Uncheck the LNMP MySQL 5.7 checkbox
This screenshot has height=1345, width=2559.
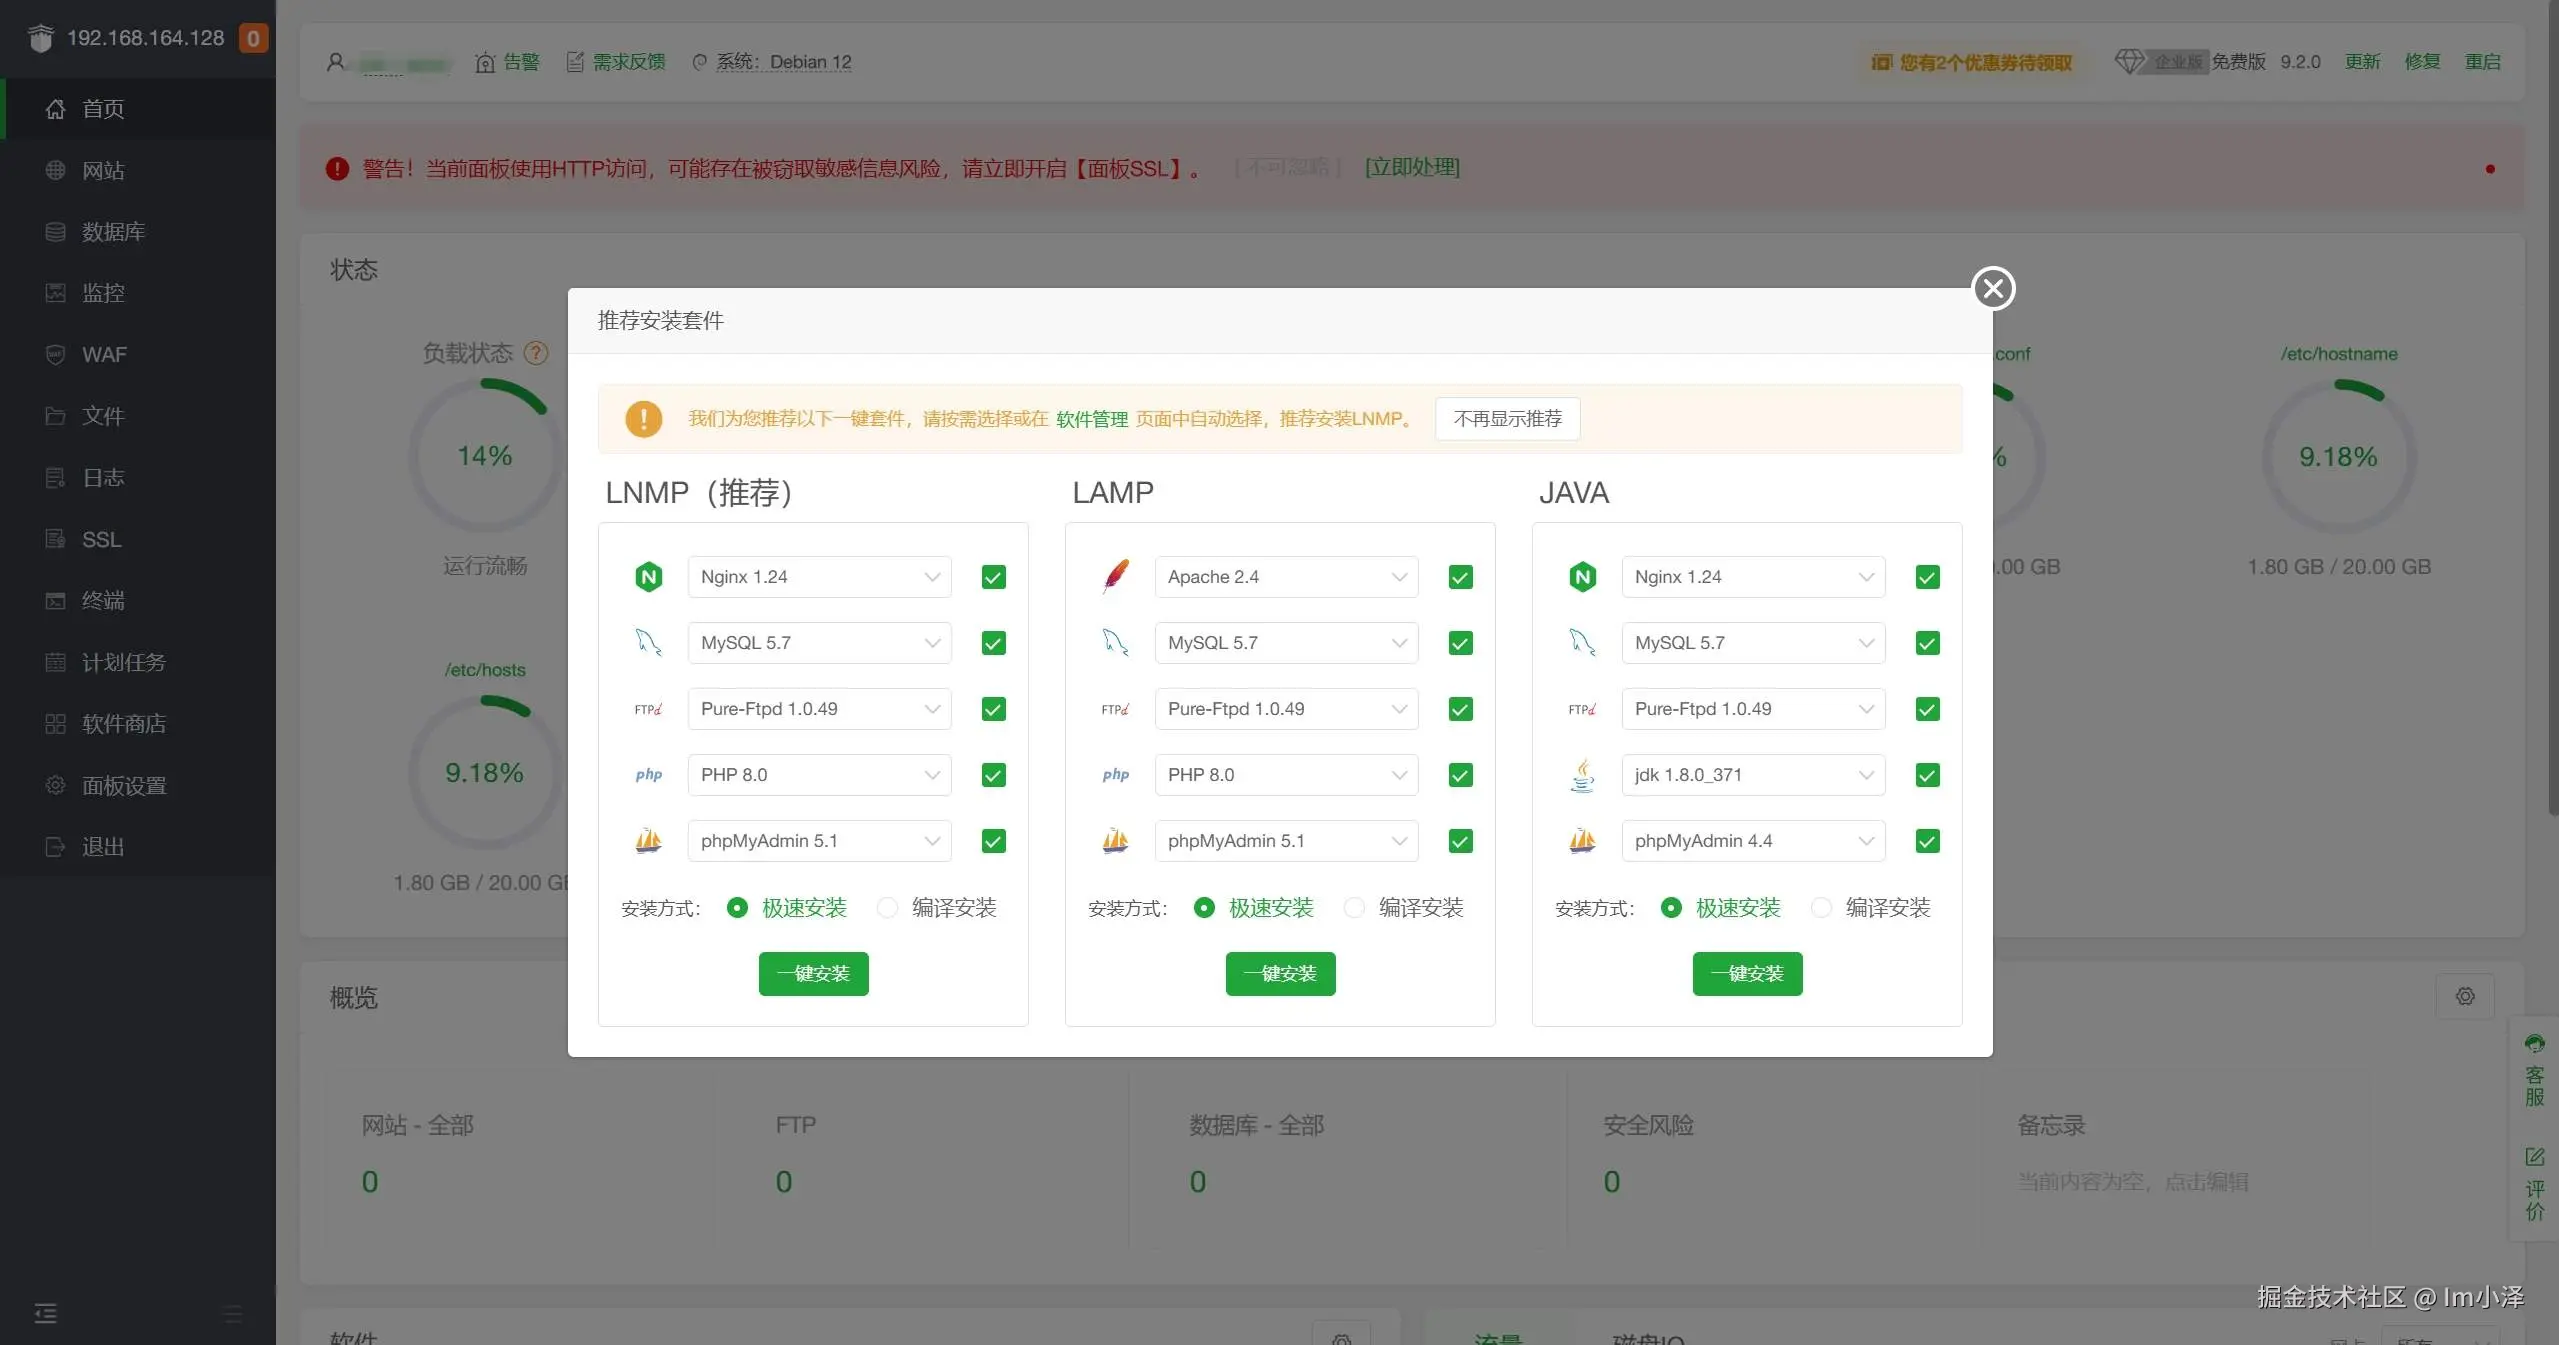tap(993, 643)
